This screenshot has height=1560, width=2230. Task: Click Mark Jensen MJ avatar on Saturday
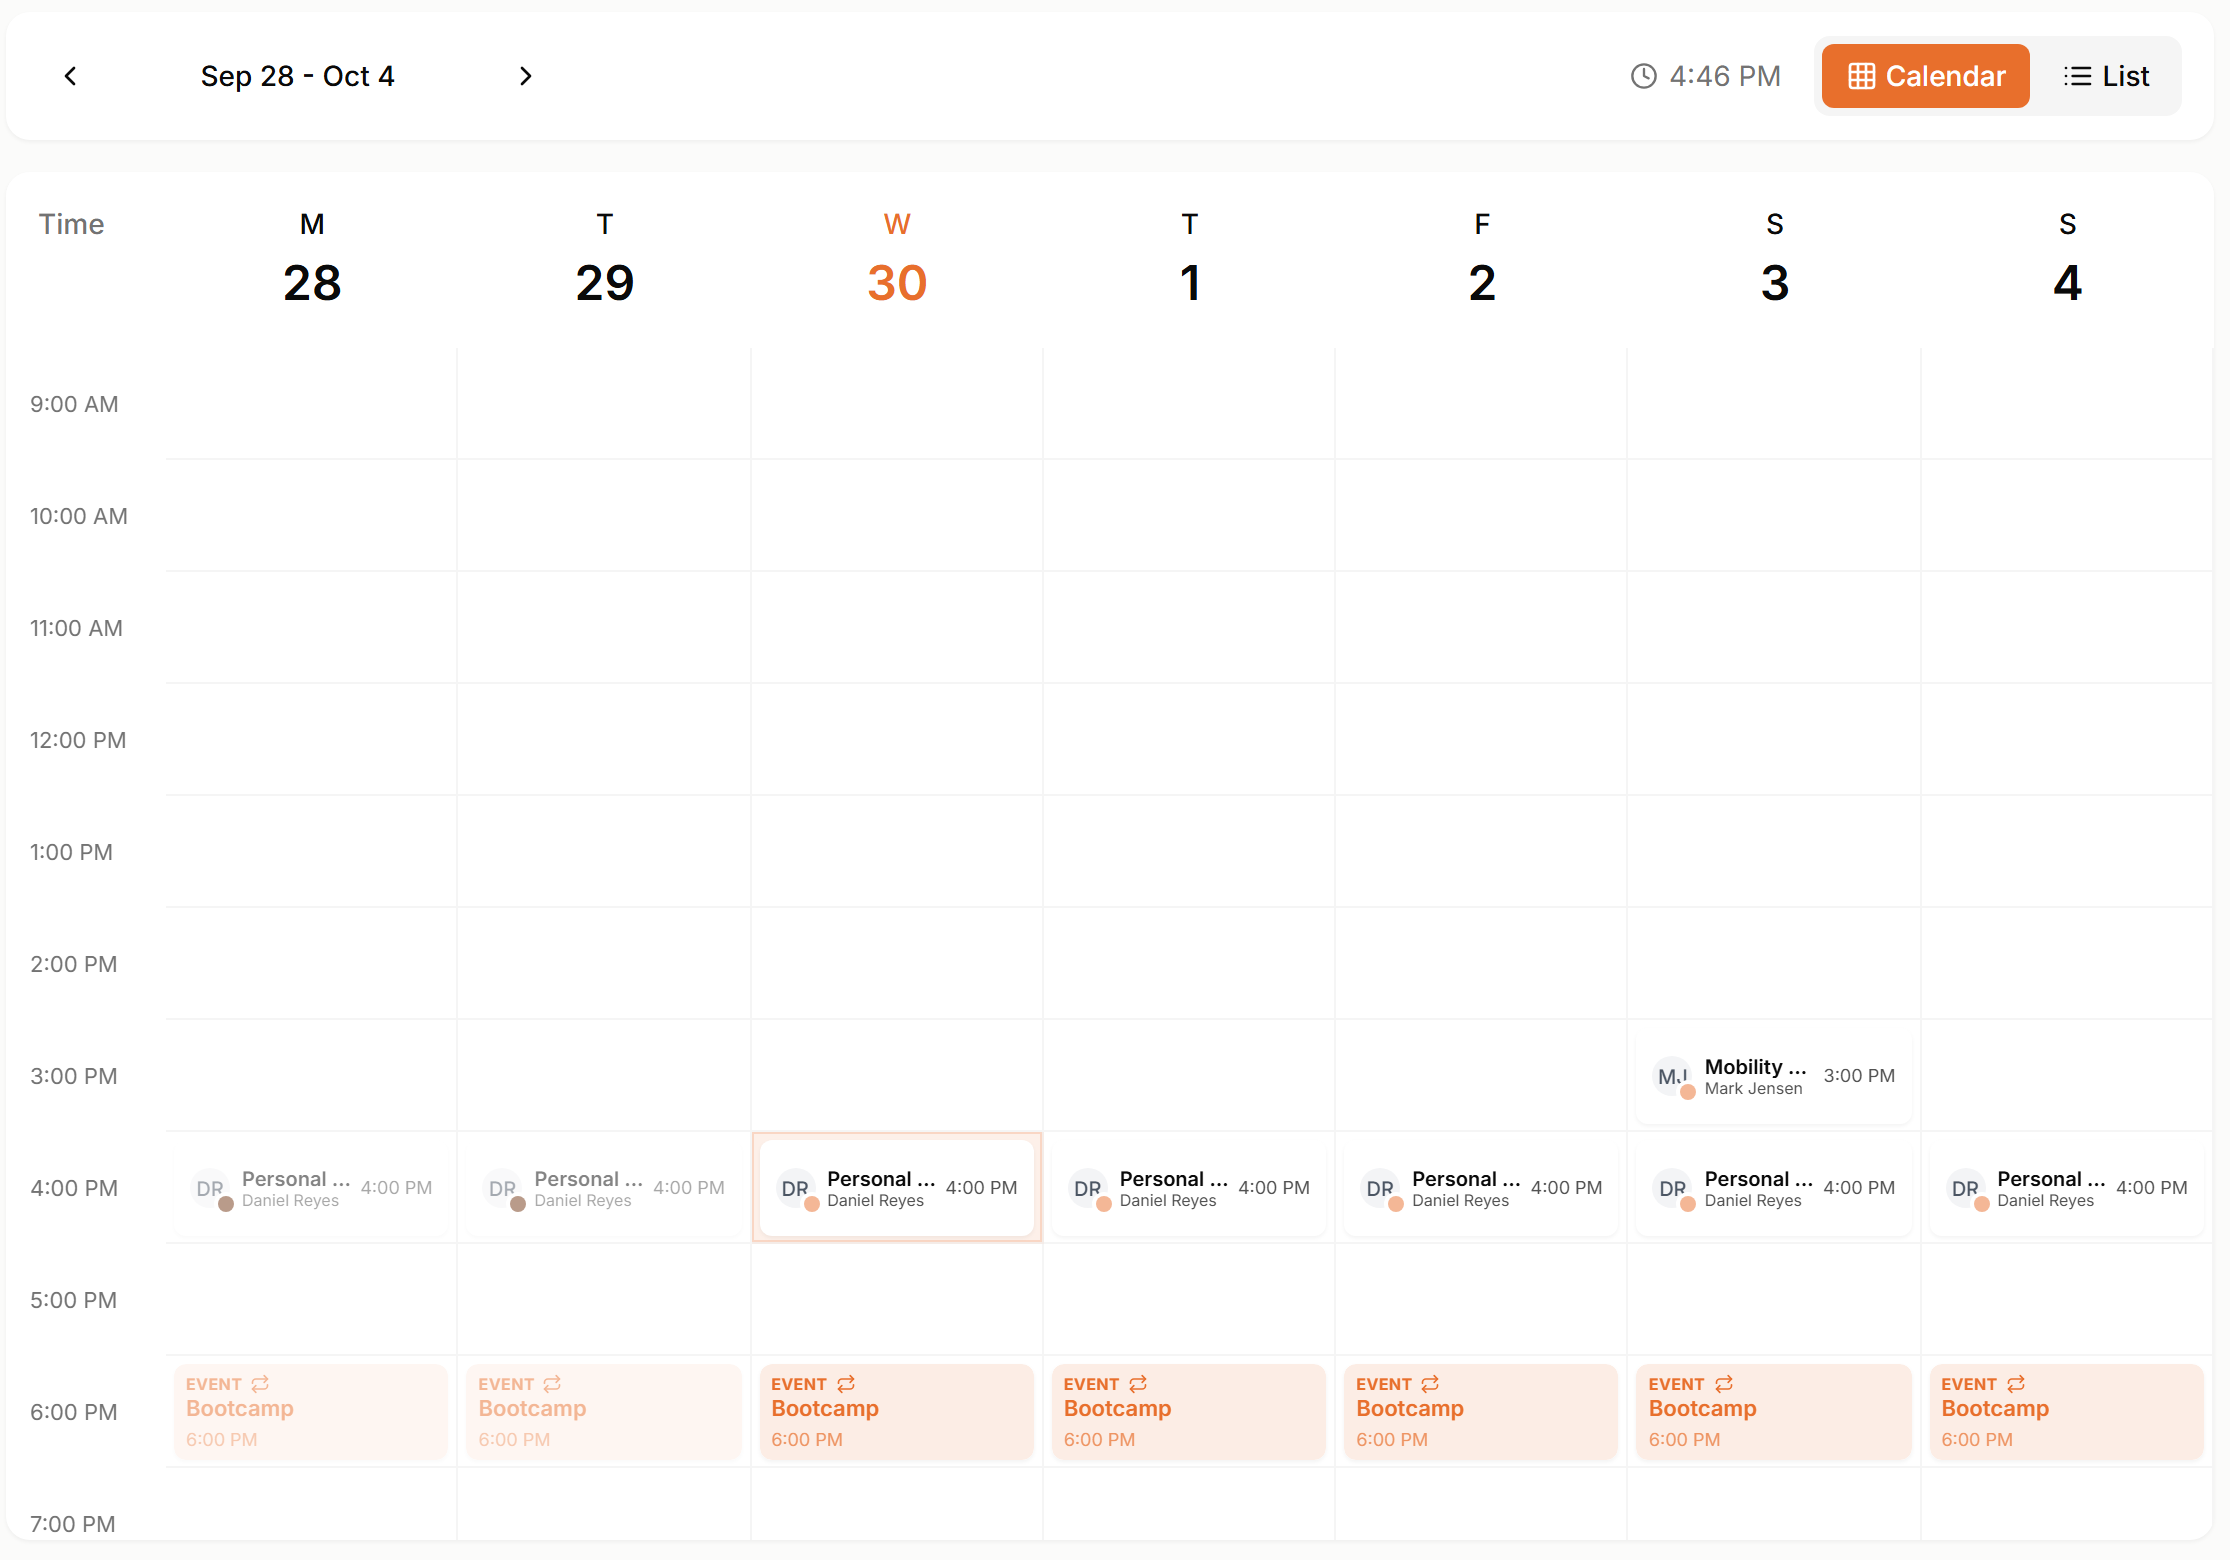(x=1673, y=1077)
